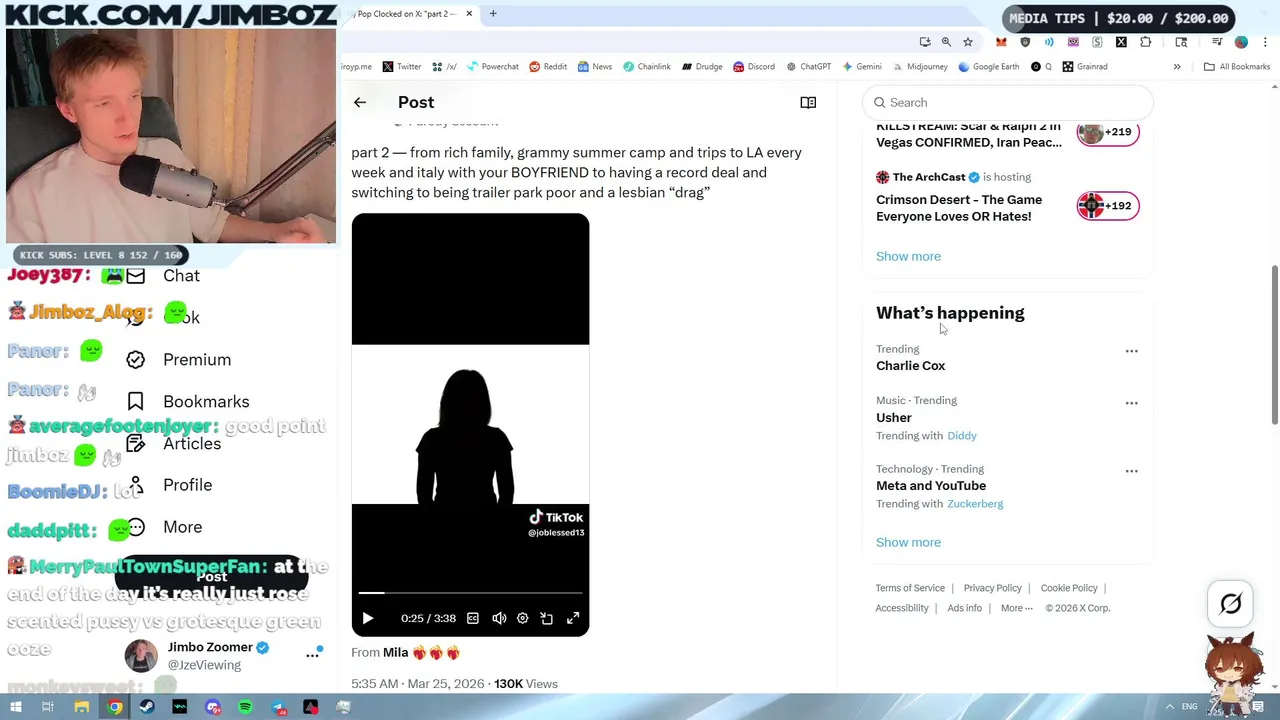Image resolution: width=1280 pixels, height=720 pixels.
Task: Open Zuckerberg related trend link
Action: pos(975,504)
